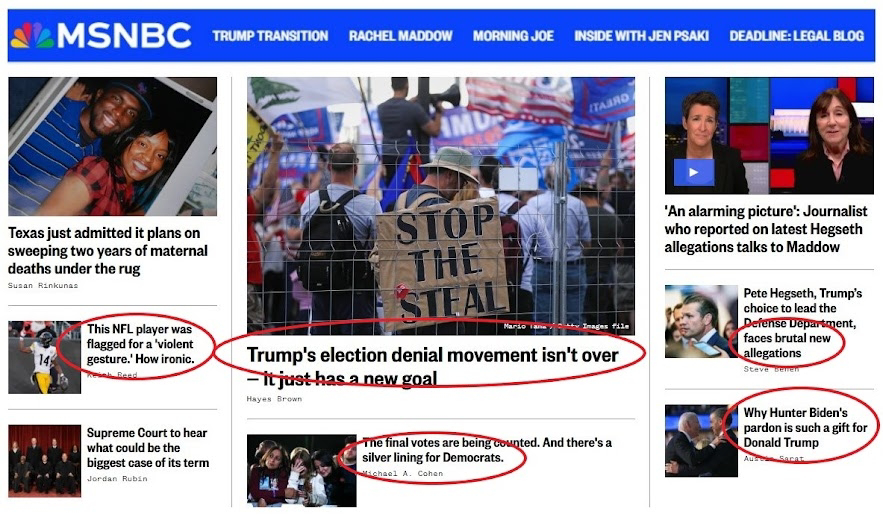The height and width of the screenshot is (520, 883).
Task: View author Hayes Brown's byline
Action: pos(274,399)
